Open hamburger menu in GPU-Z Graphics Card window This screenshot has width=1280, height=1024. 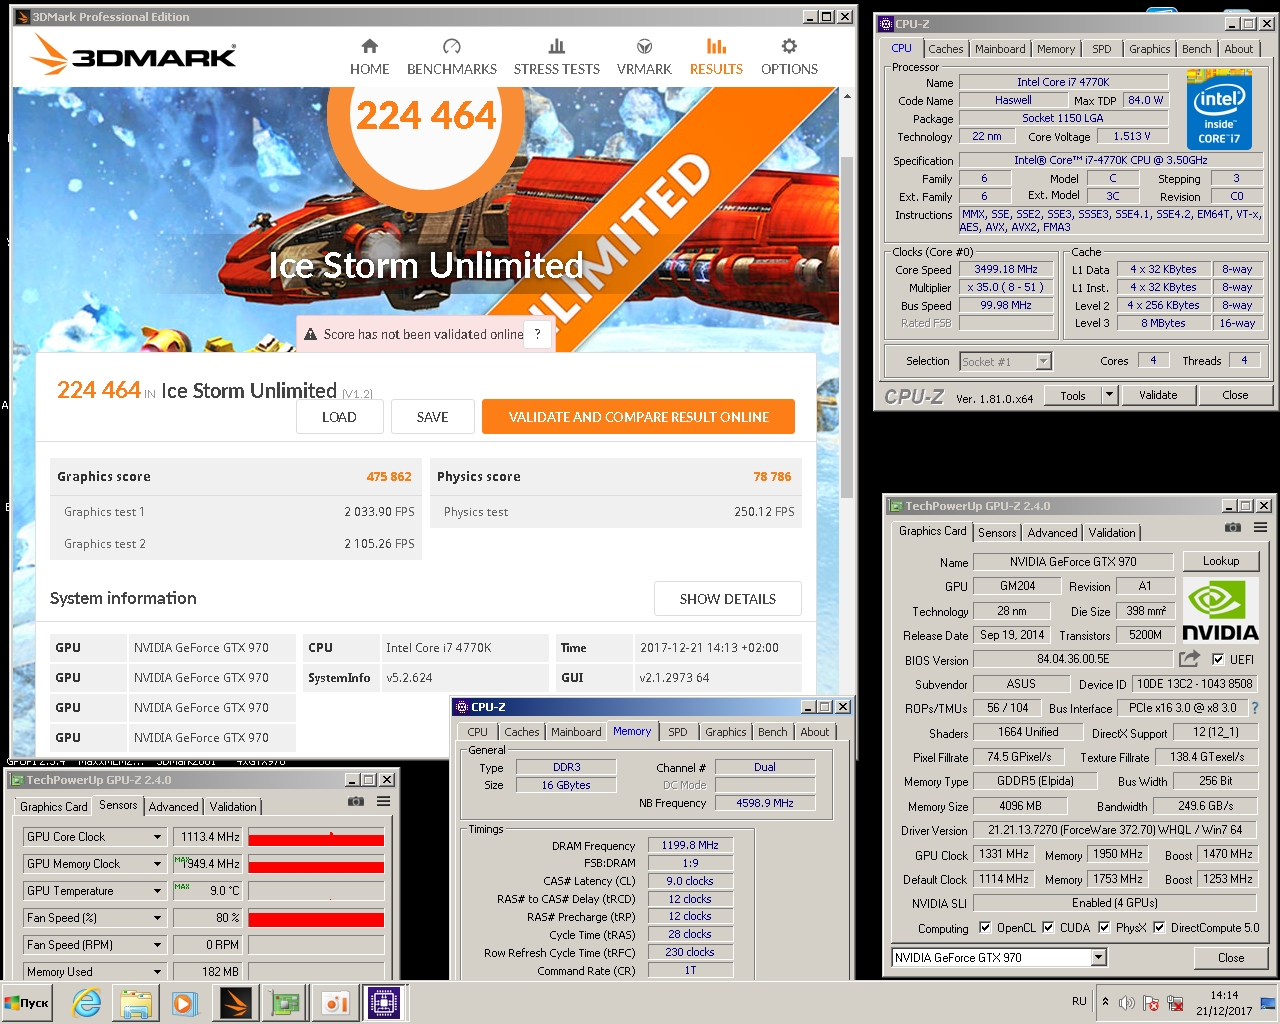tap(1260, 527)
